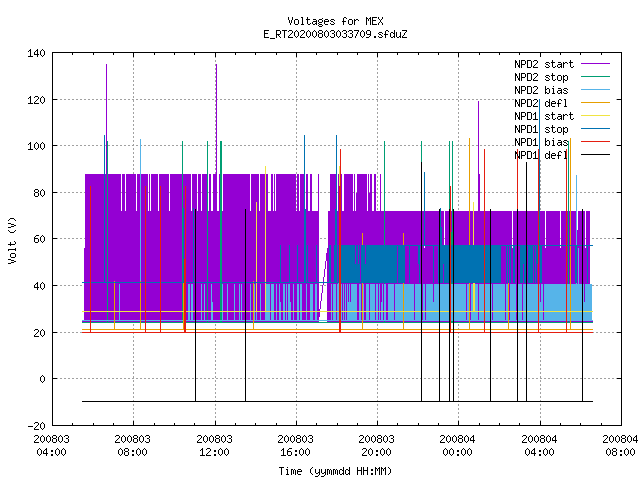Click the NPD2 bias light-blue legend line
Image resolution: width=640 pixels, height=480 pixels.
click(x=595, y=90)
